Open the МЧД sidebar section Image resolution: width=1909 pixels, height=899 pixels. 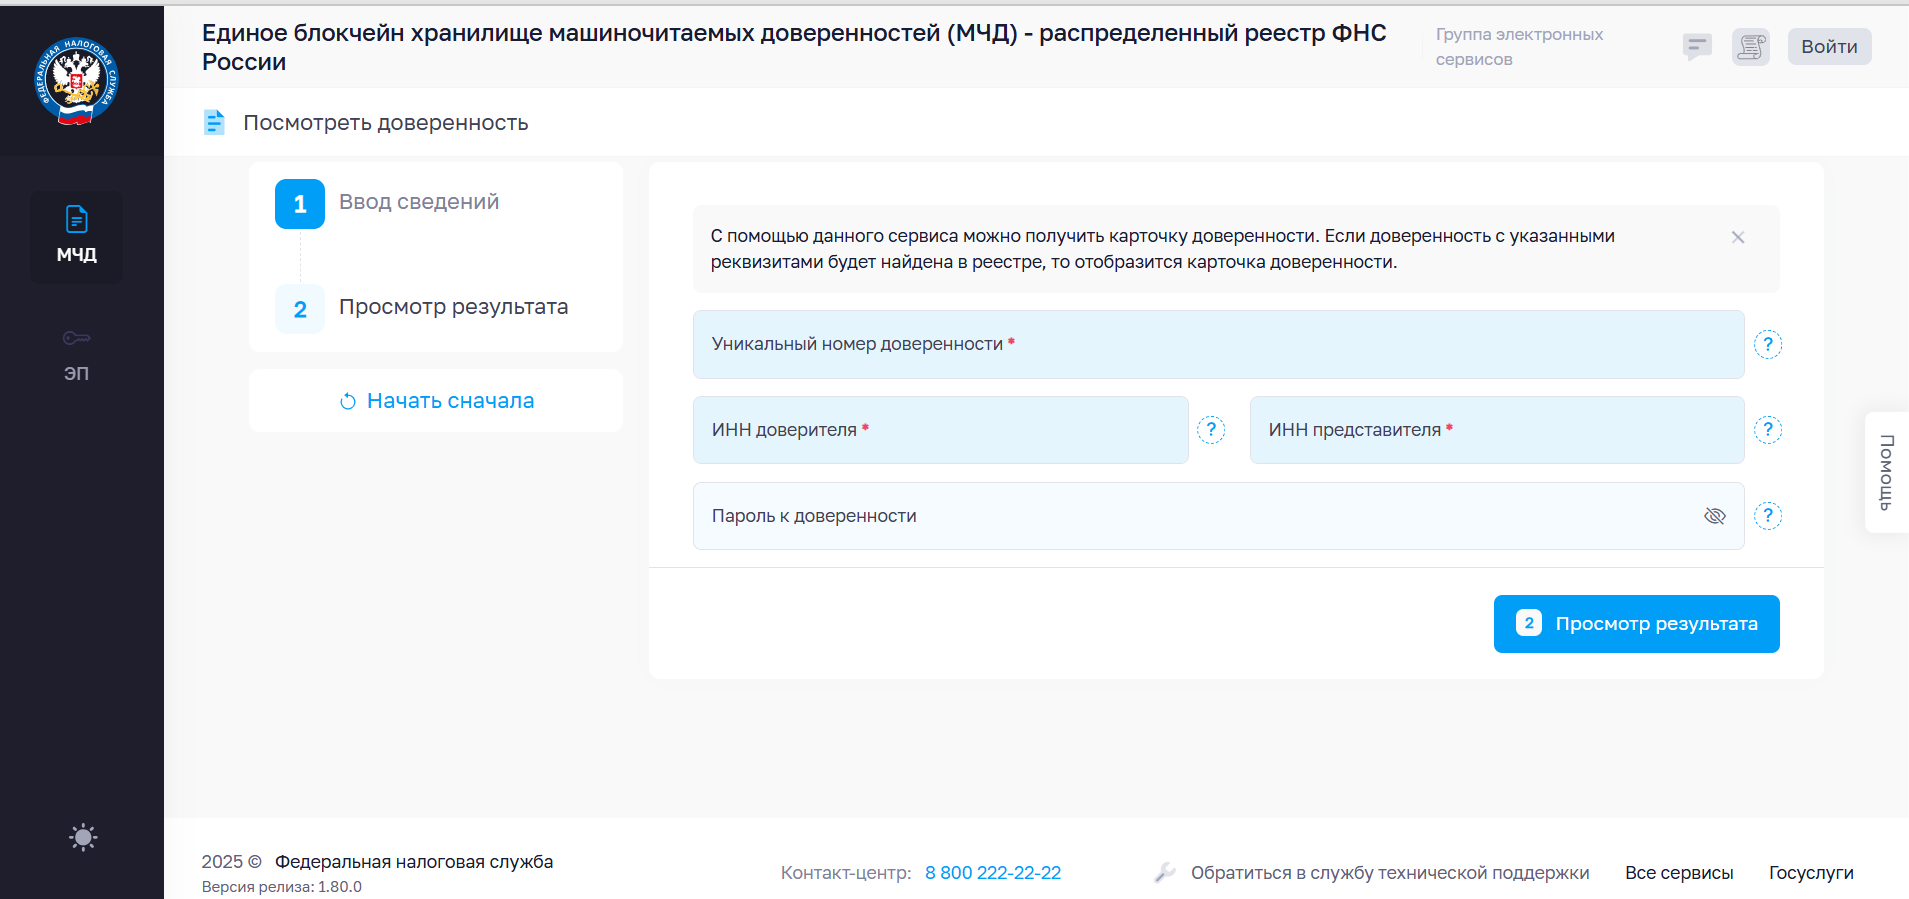(x=76, y=236)
